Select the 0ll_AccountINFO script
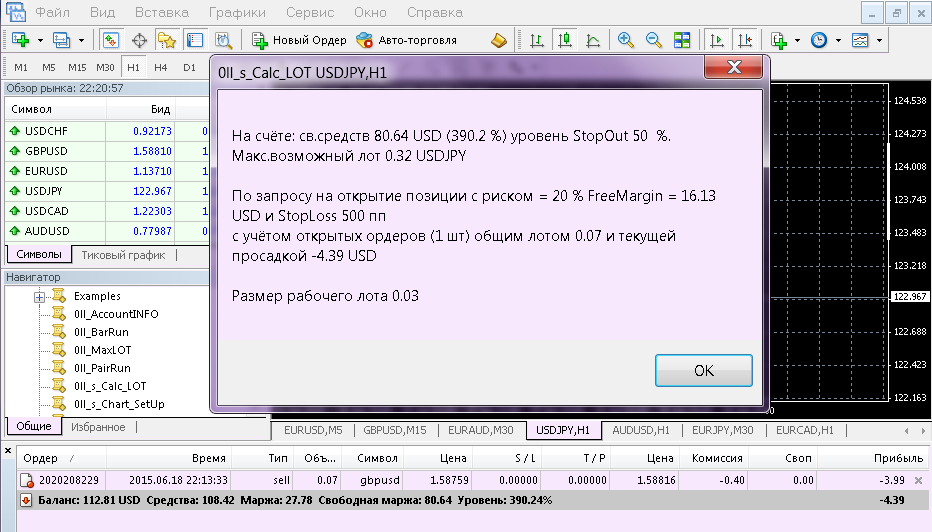The image size is (932, 532). click(116, 314)
